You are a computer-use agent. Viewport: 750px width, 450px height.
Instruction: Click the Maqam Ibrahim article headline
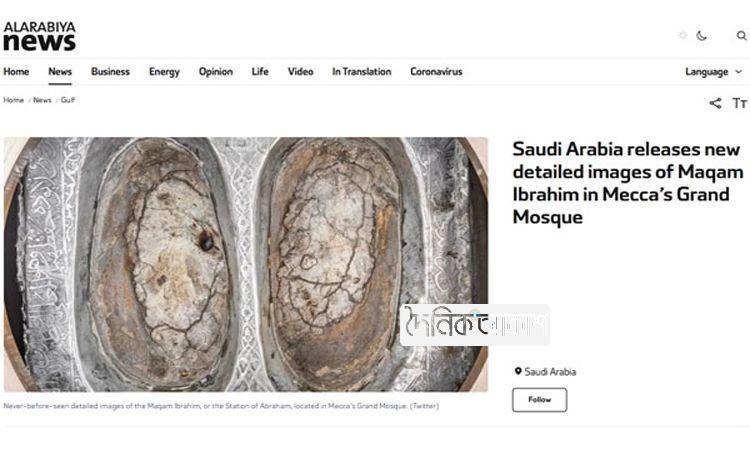pyautogui.click(x=626, y=183)
